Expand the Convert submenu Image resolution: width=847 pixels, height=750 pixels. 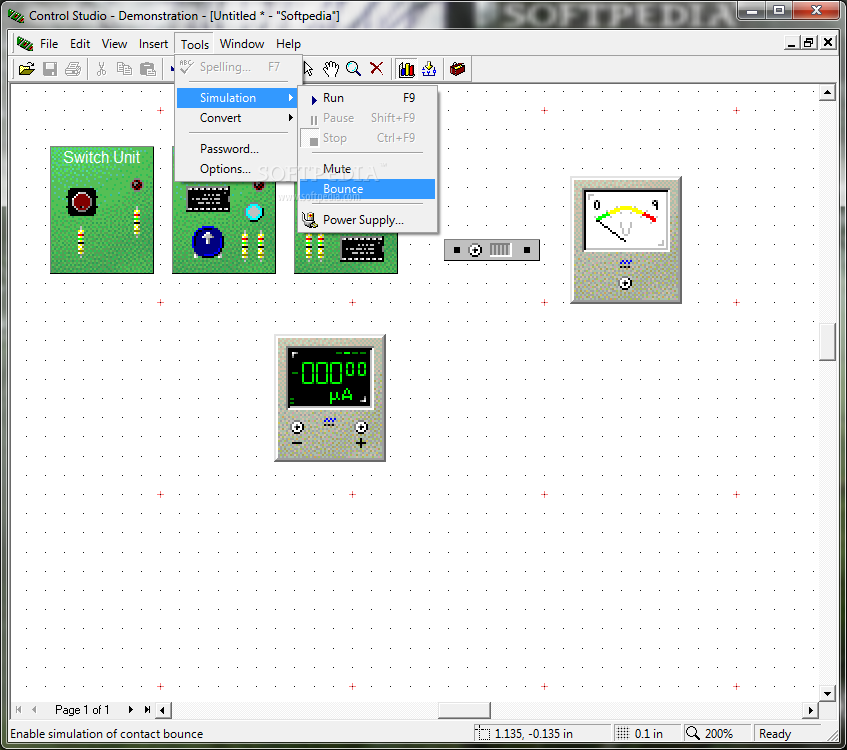coord(237,118)
